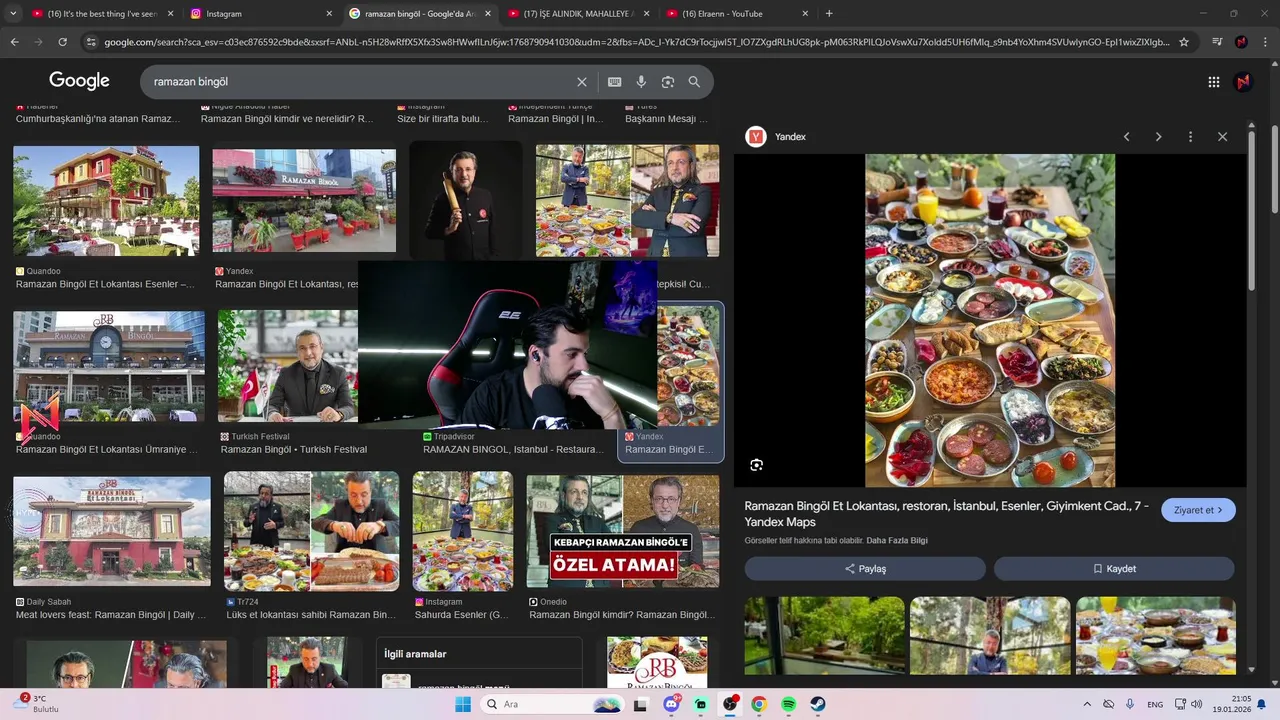Image resolution: width=1280 pixels, height=720 pixels.
Task: Switch to 'It's the best thing I've seen' tab
Action: (x=102, y=14)
